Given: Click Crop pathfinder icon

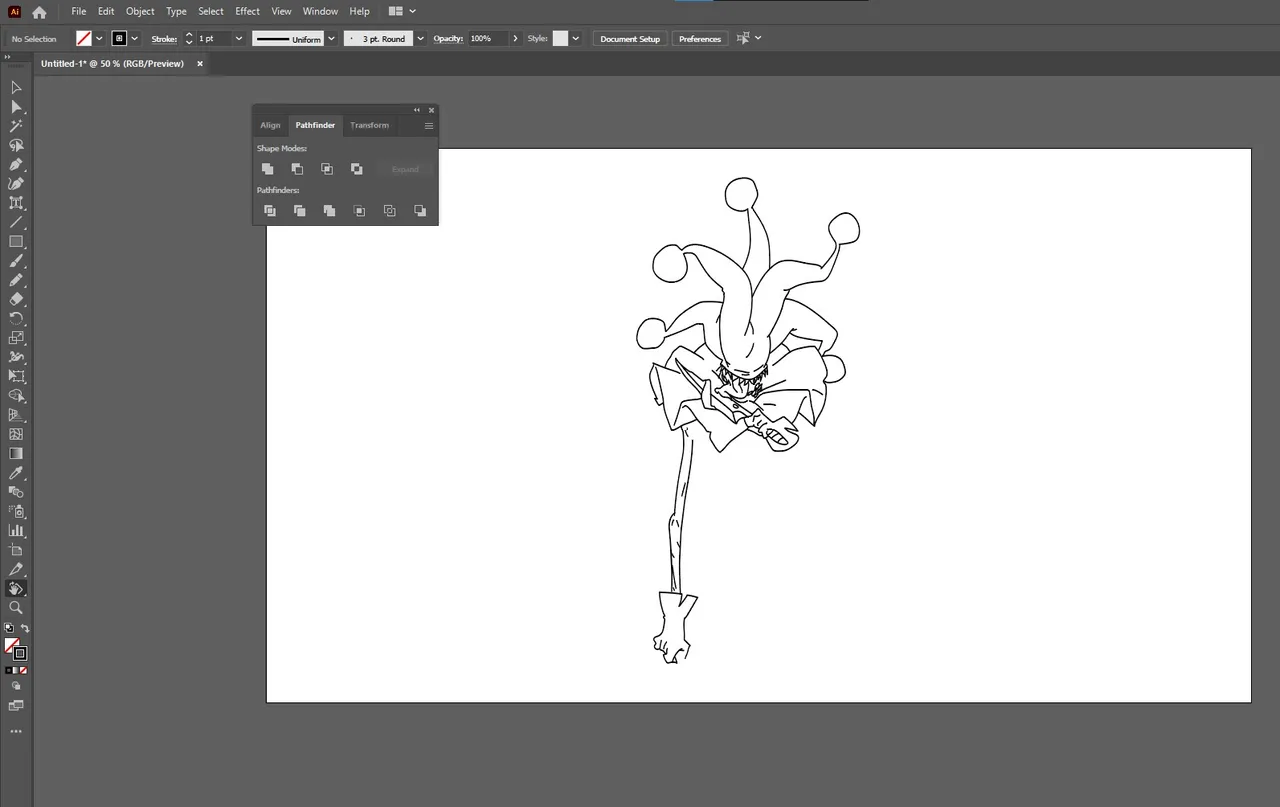Looking at the screenshot, I should click(359, 211).
